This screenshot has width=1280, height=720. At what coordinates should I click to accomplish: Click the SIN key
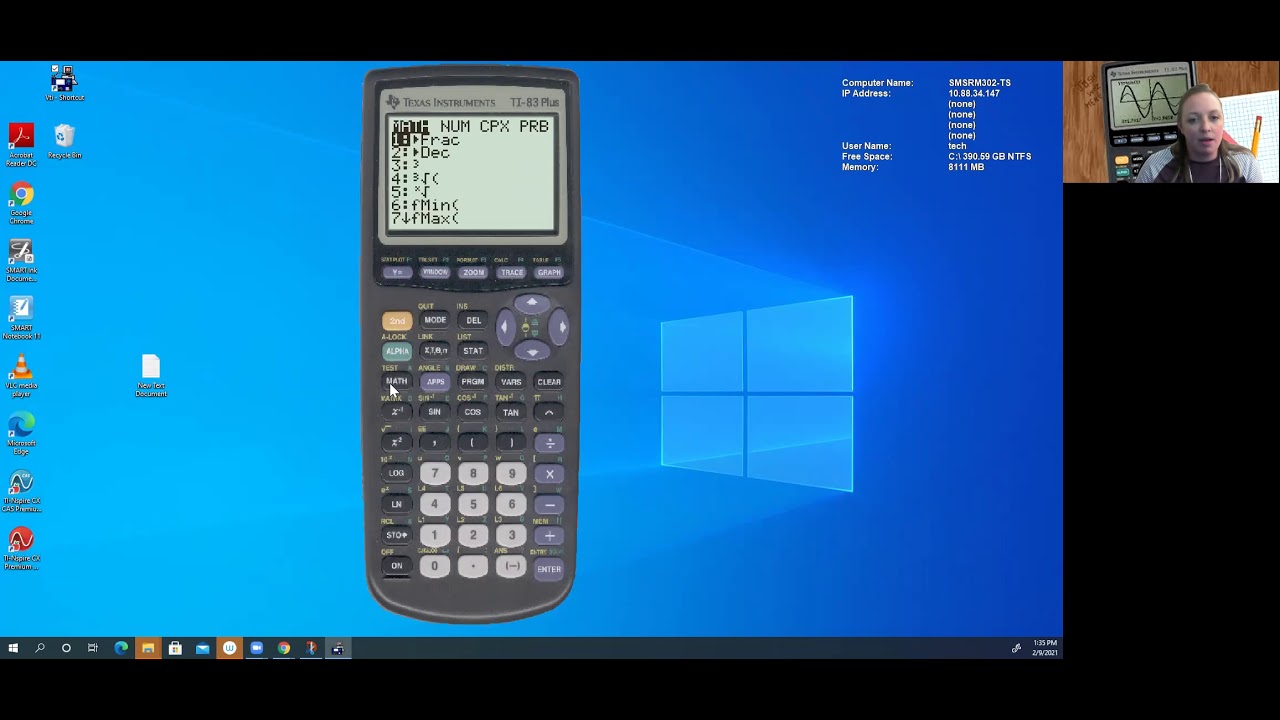point(435,412)
